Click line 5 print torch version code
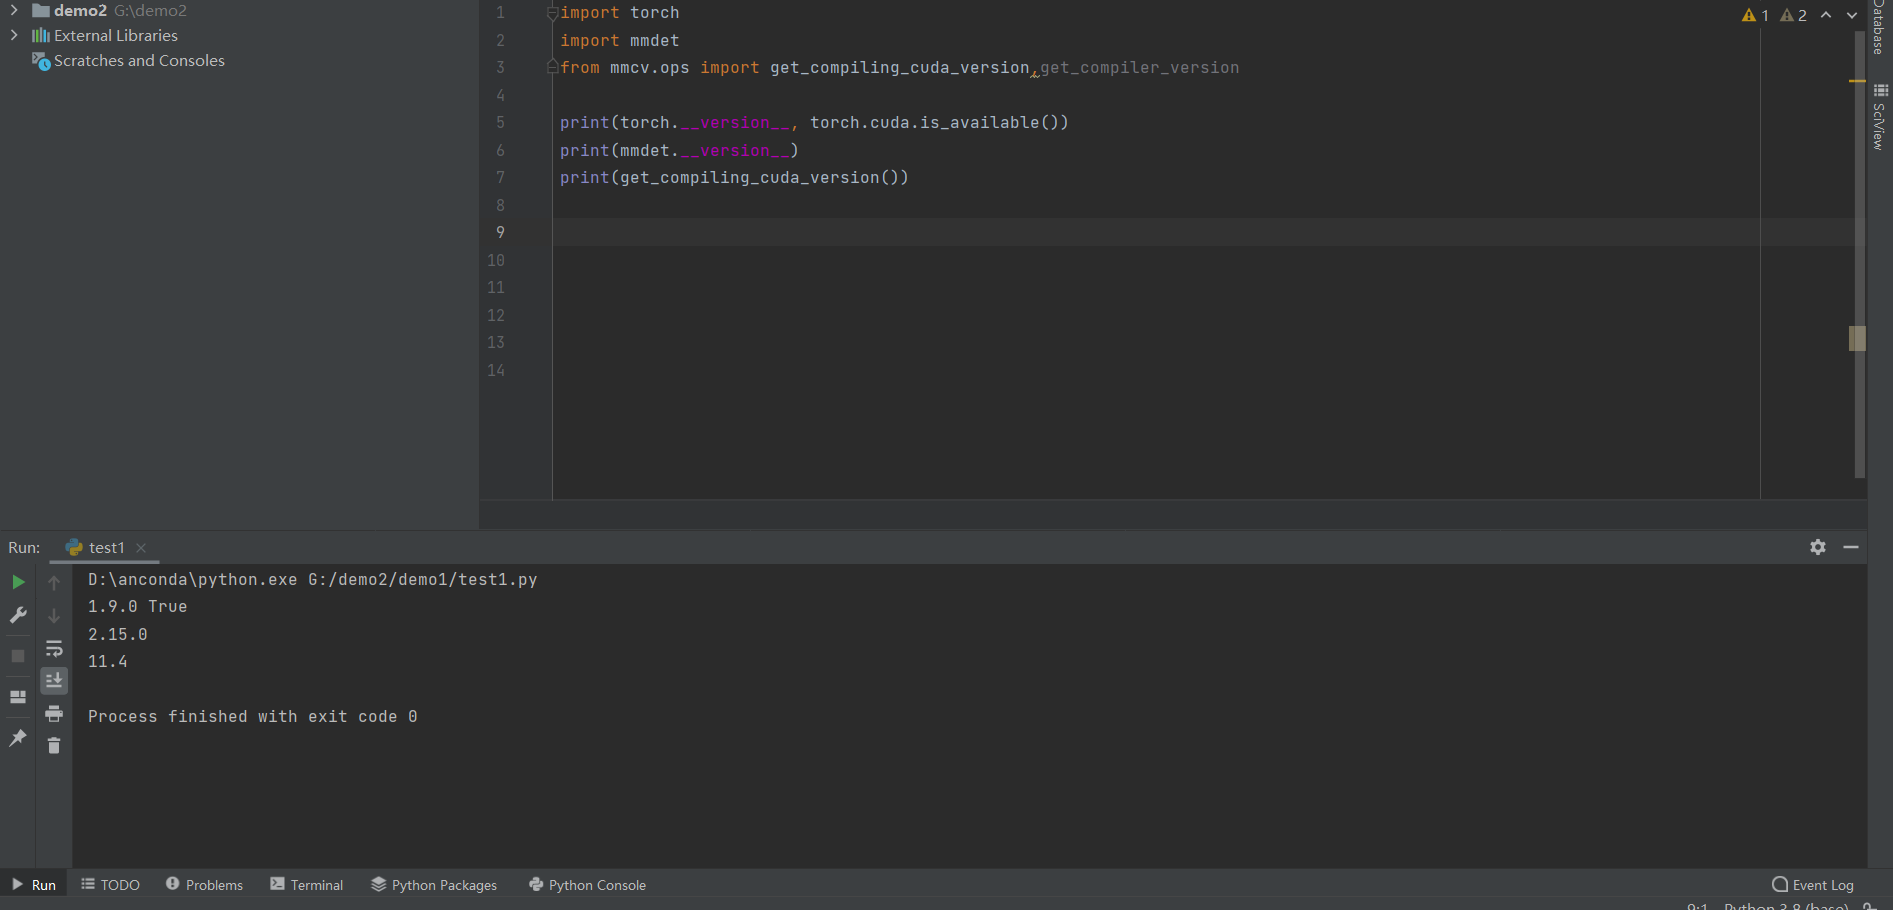This screenshot has height=910, width=1893. (814, 122)
